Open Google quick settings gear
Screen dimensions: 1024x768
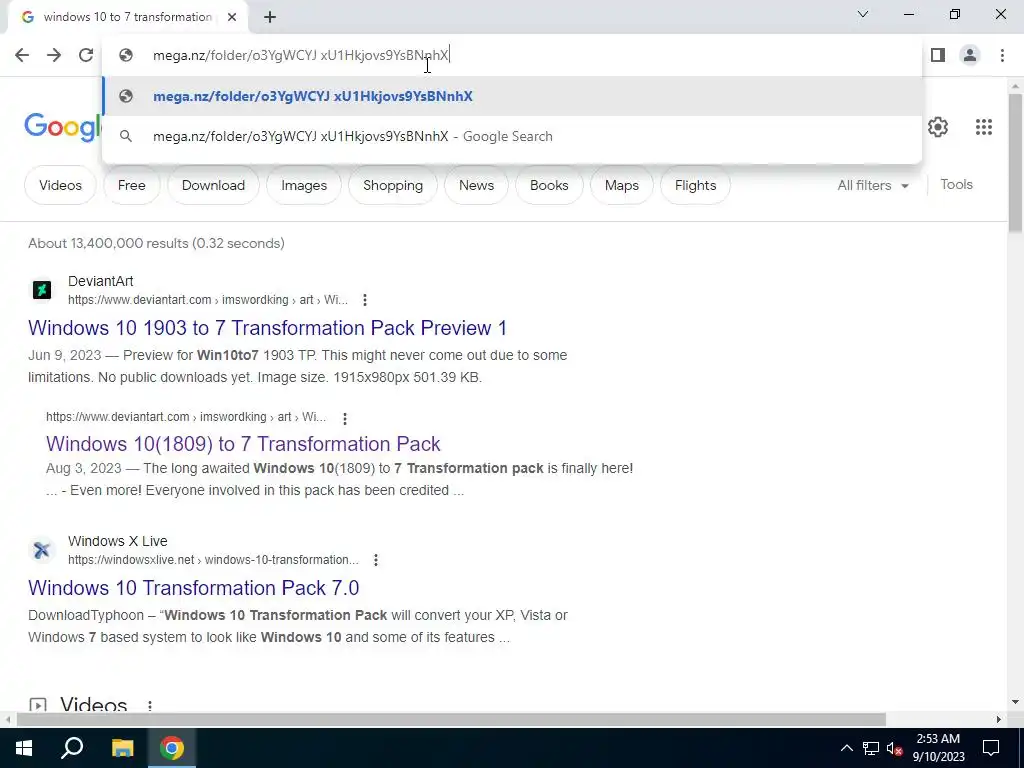pyautogui.click(x=938, y=127)
